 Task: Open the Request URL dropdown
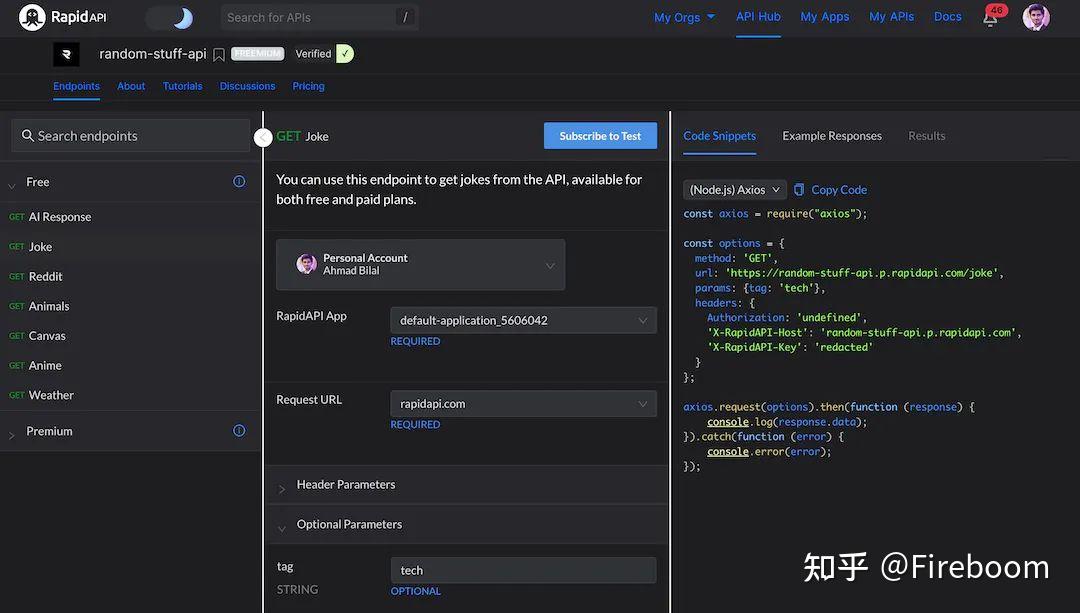523,404
